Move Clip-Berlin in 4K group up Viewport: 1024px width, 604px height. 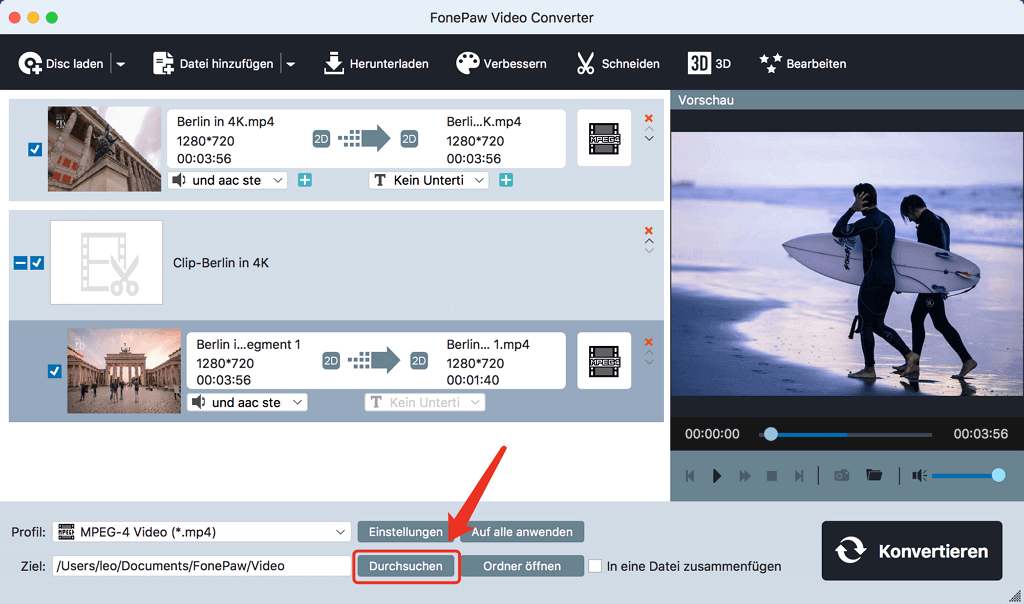tap(649, 241)
